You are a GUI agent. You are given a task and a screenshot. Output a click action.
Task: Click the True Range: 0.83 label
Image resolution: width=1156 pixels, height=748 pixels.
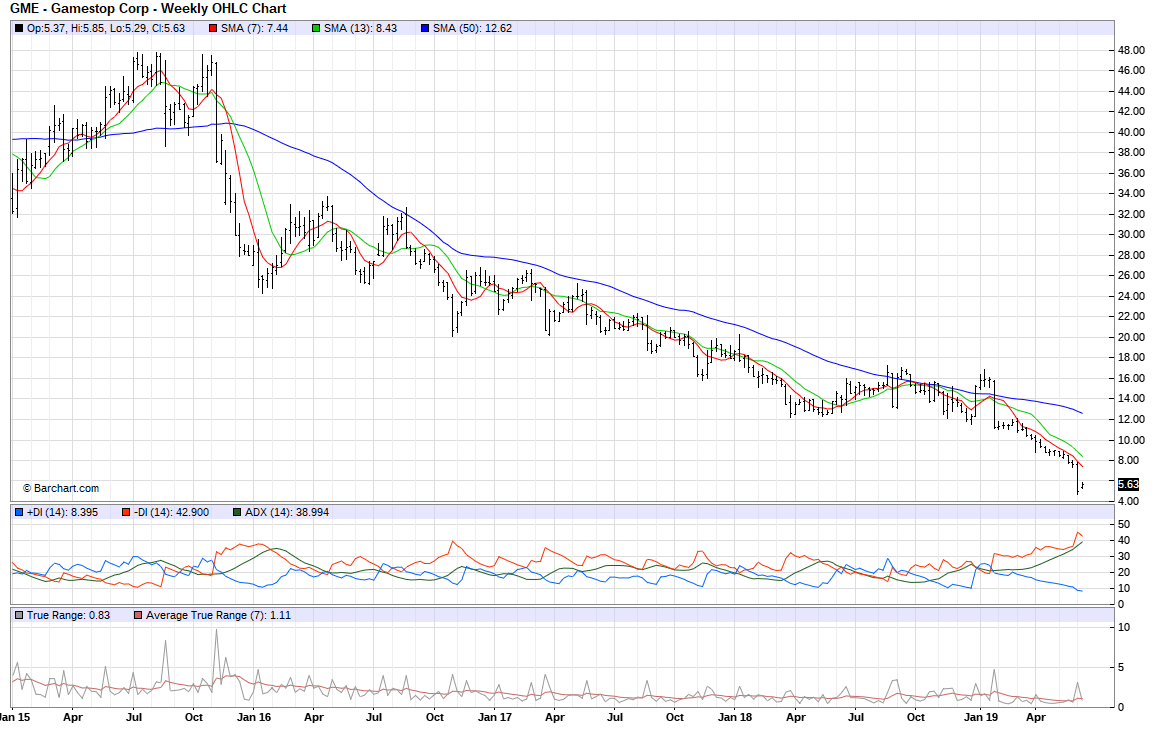coord(69,615)
